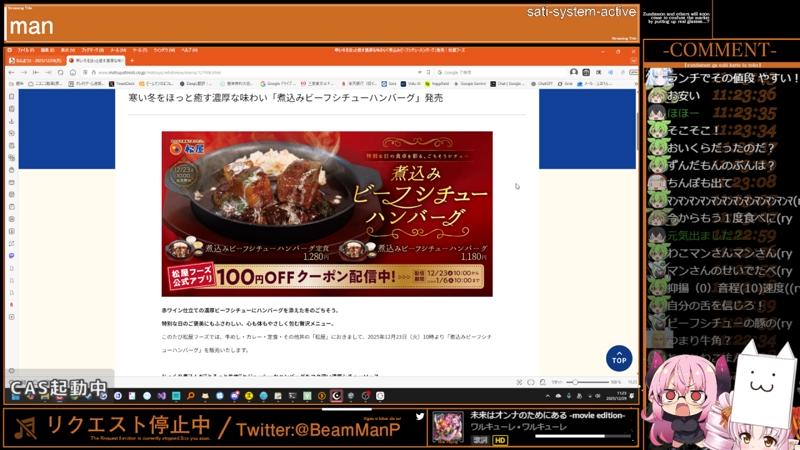Open the Bookmarks side panel
Image resolution: width=800 pixels, height=450 pixels.
tap(11, 96)
